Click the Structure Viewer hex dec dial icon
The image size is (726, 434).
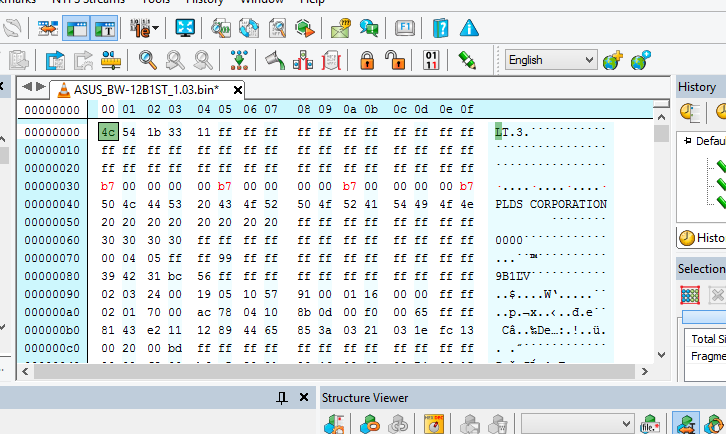433,424
